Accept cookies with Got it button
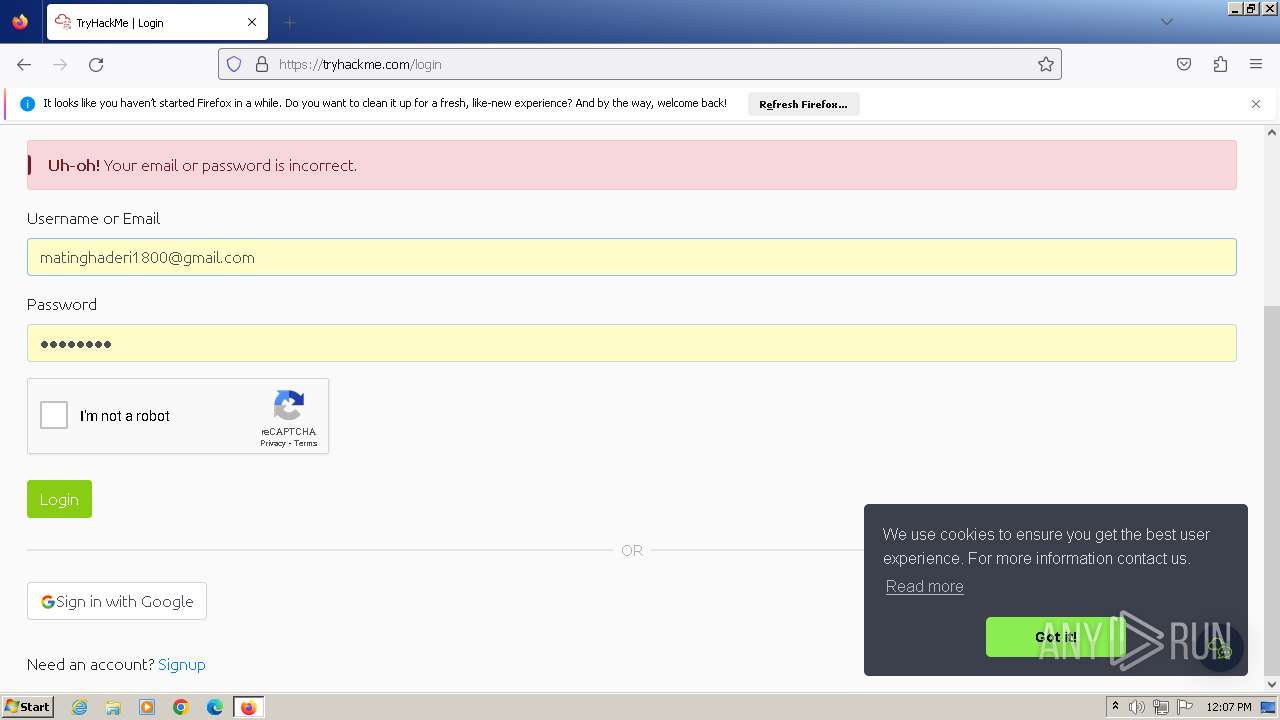Viewport: 1280px width, 720px height. [1056, 637]
